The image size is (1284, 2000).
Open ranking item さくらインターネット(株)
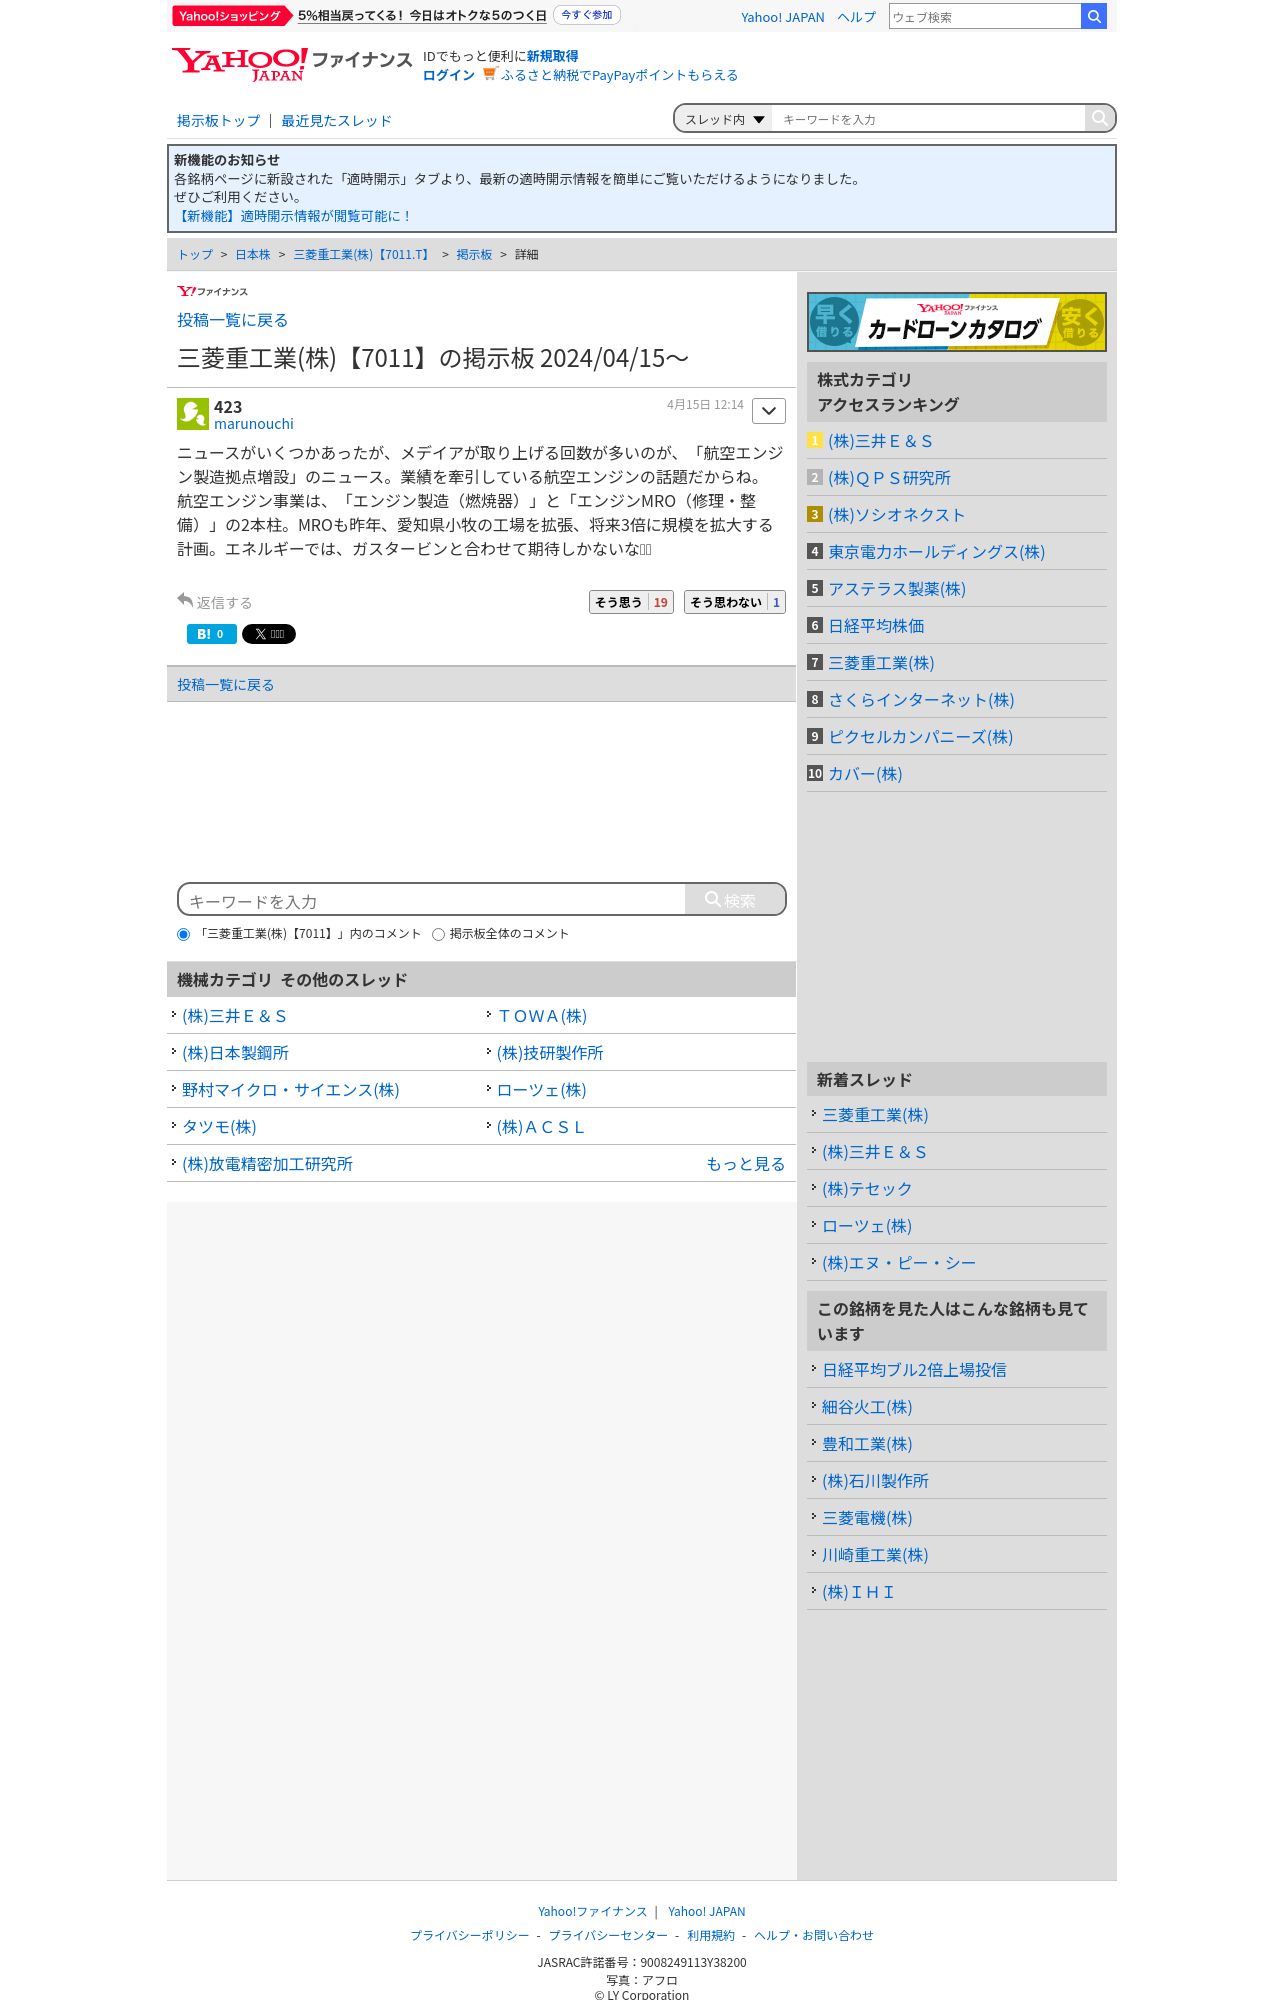point(921,700)
